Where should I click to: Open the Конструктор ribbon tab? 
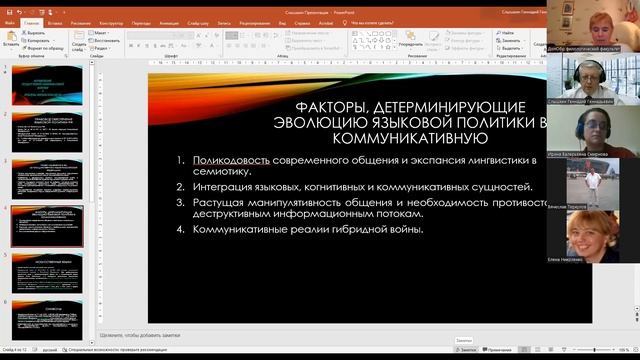point(111,23)
